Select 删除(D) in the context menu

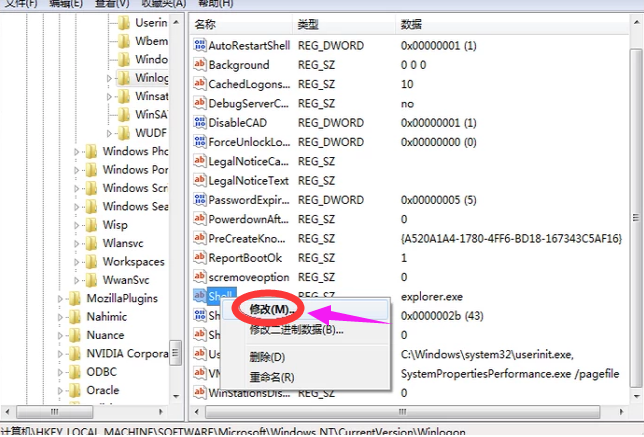(267, 357)
